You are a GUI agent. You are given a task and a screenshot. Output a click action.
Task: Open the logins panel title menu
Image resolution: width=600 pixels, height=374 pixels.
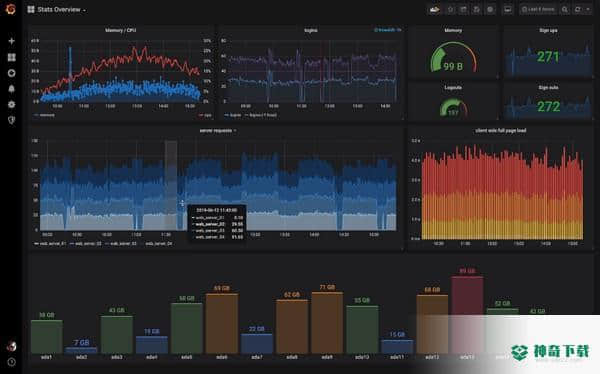coord(311,30)
